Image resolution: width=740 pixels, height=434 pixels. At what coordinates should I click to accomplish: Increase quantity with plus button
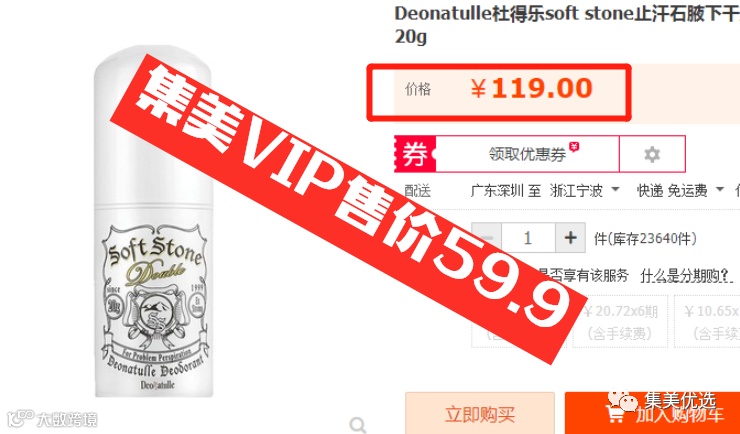(x=571, y=237)
